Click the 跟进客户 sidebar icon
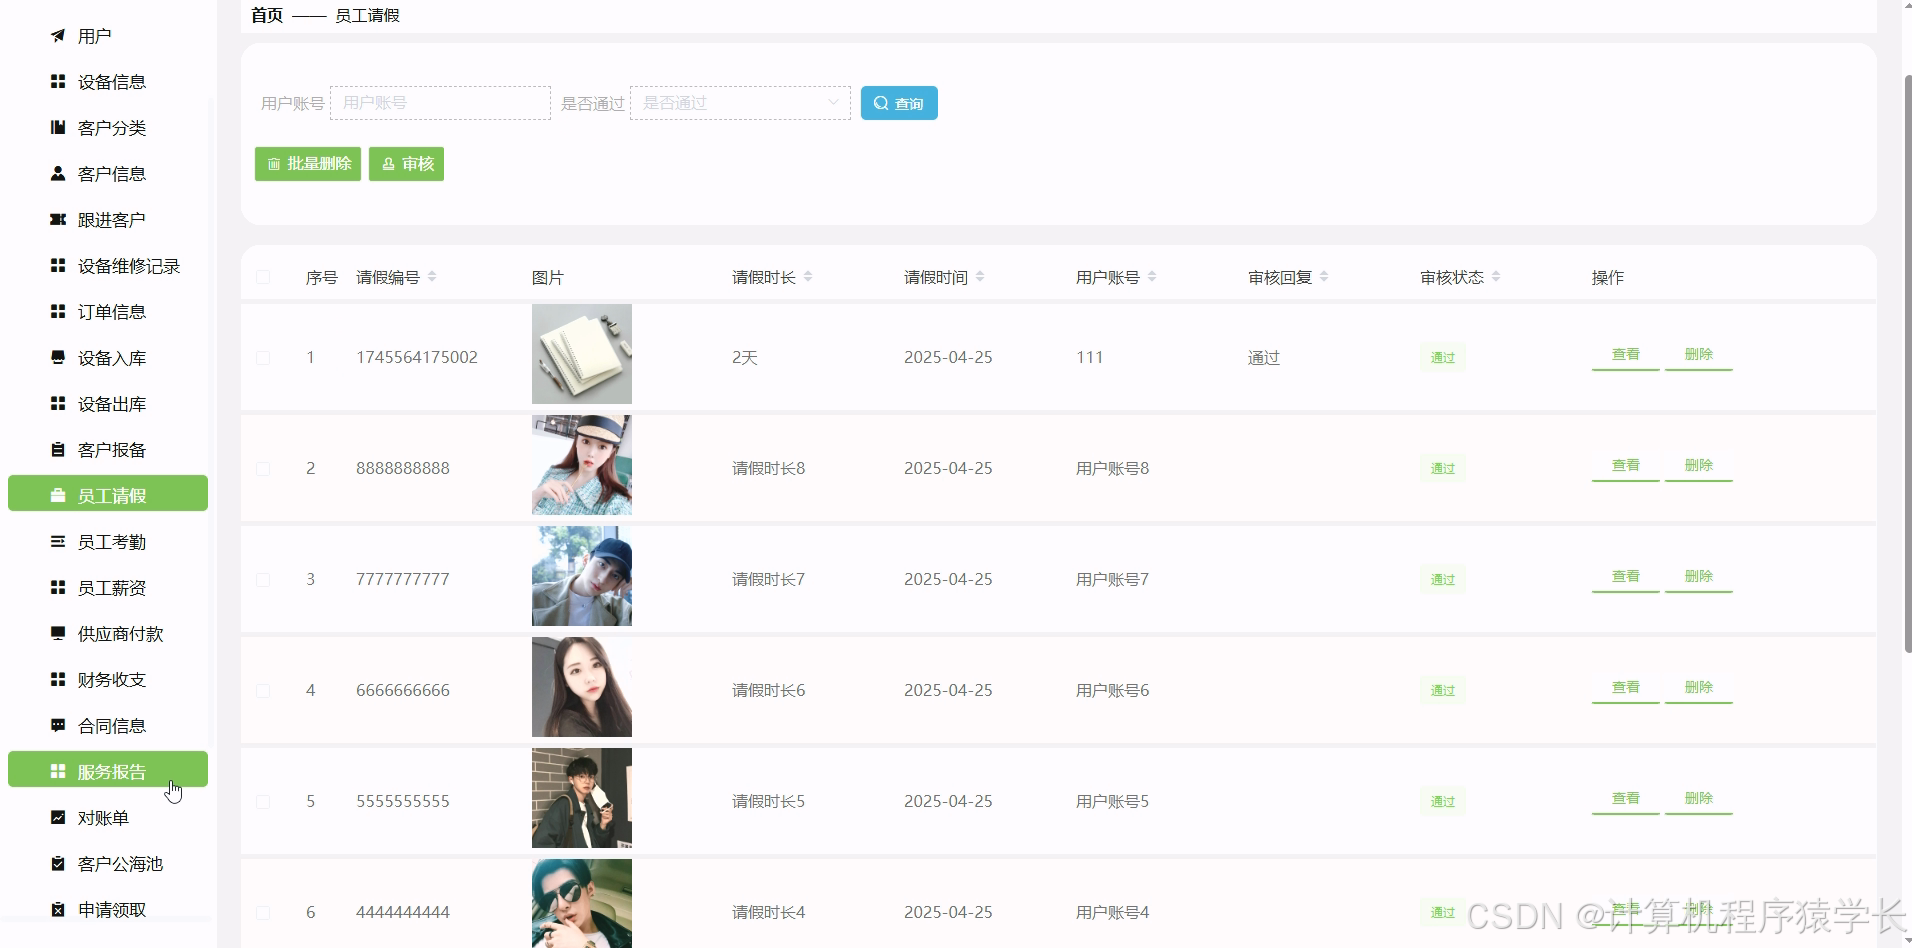Image resolution: width=1912 pixels, height=948 pixels. point(58,220)
